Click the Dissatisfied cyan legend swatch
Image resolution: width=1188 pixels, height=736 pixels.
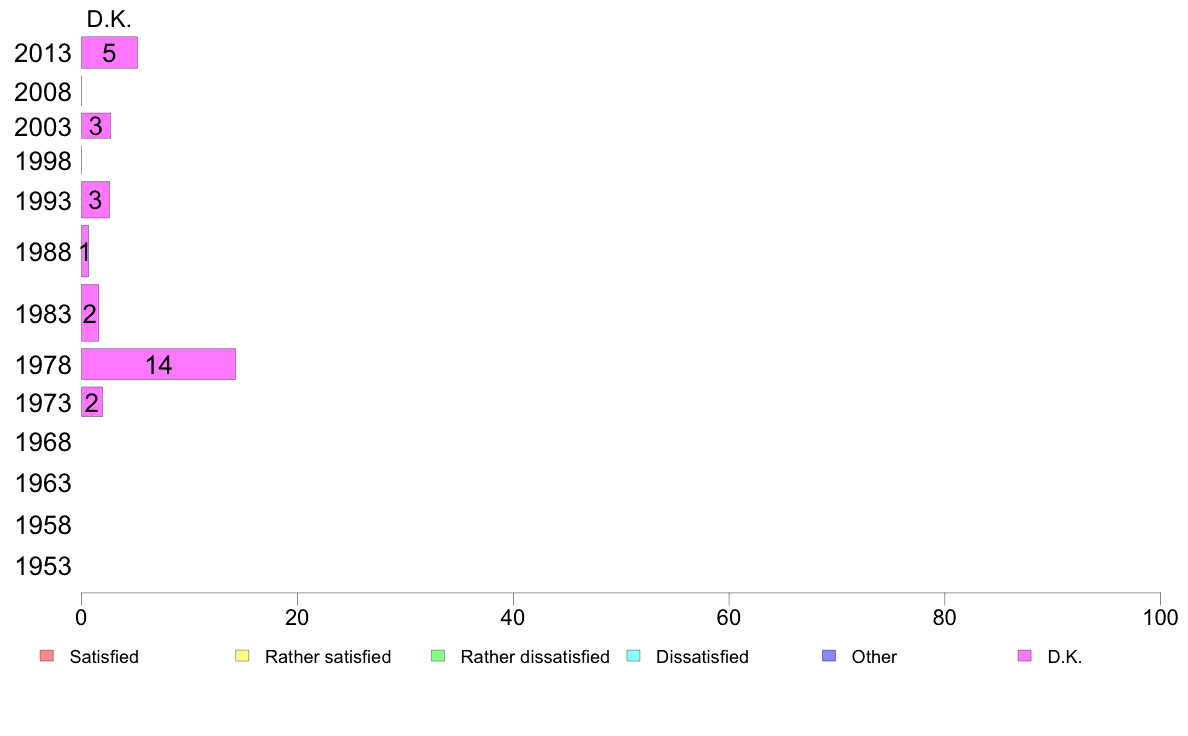tap(633, 656)
